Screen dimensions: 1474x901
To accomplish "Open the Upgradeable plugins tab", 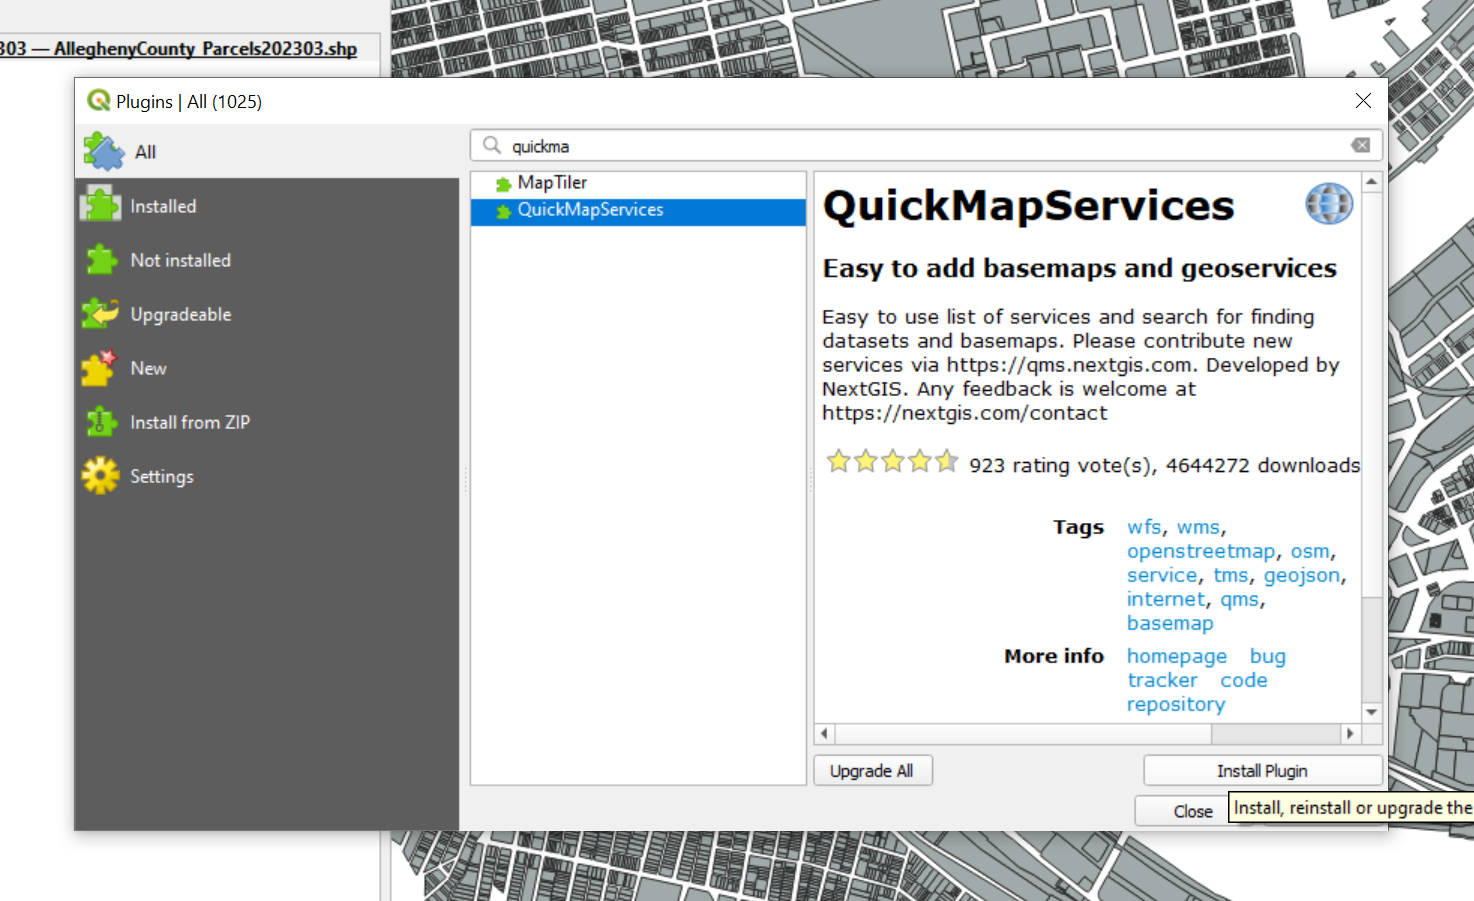I will (266, 314).
